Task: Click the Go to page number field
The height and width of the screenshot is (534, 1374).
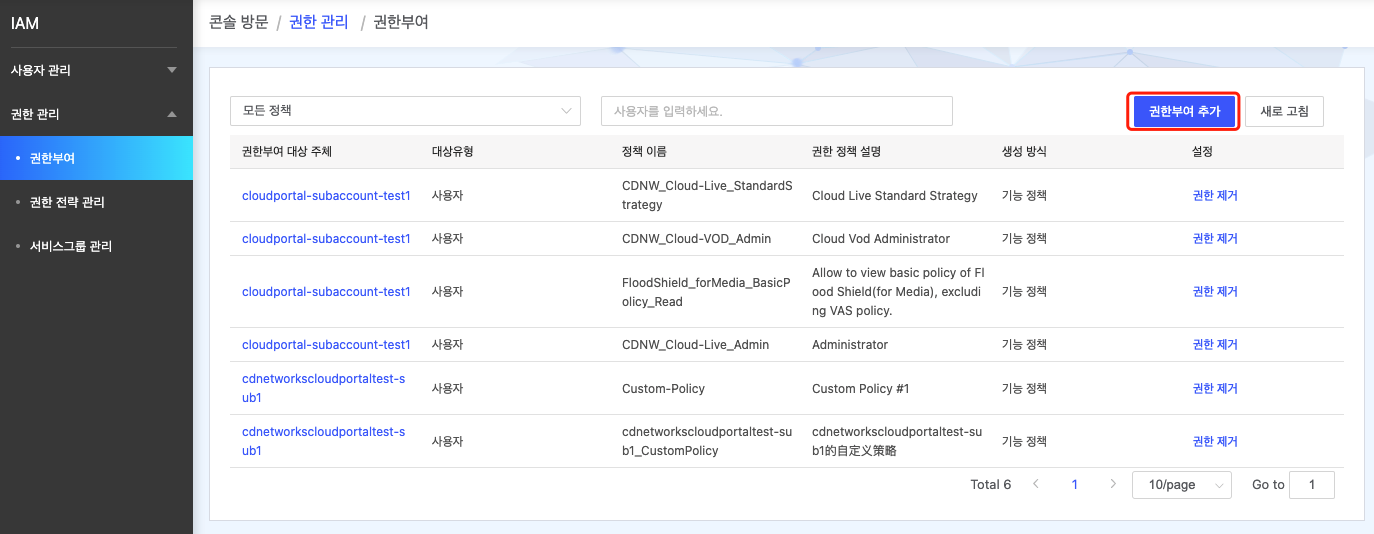Action: coord(1311,485)
